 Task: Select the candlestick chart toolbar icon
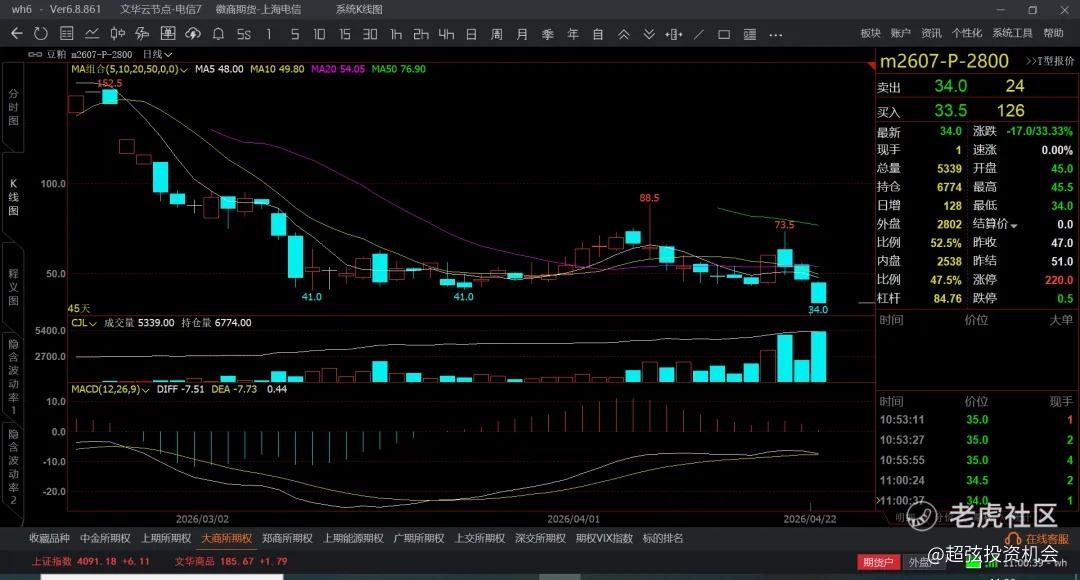(x=117, y=34)
